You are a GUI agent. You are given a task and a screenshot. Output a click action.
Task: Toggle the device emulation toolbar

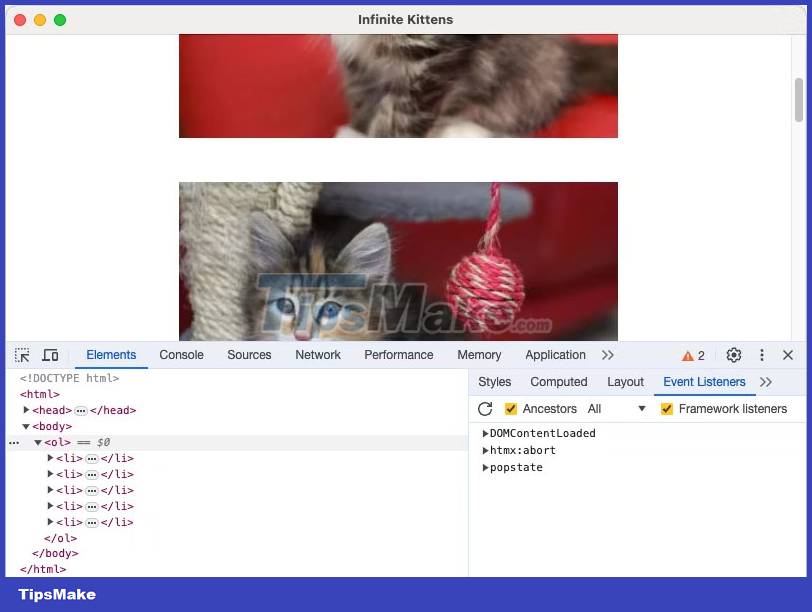point(50,355)
